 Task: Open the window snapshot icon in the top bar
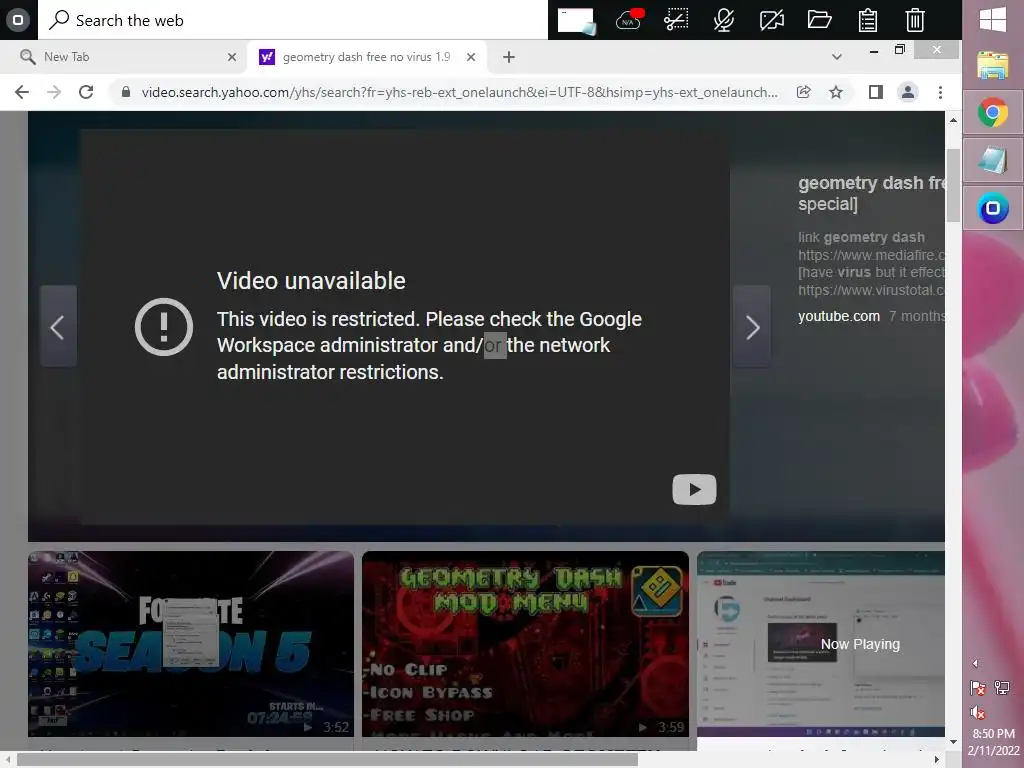[x=577, y=20]
